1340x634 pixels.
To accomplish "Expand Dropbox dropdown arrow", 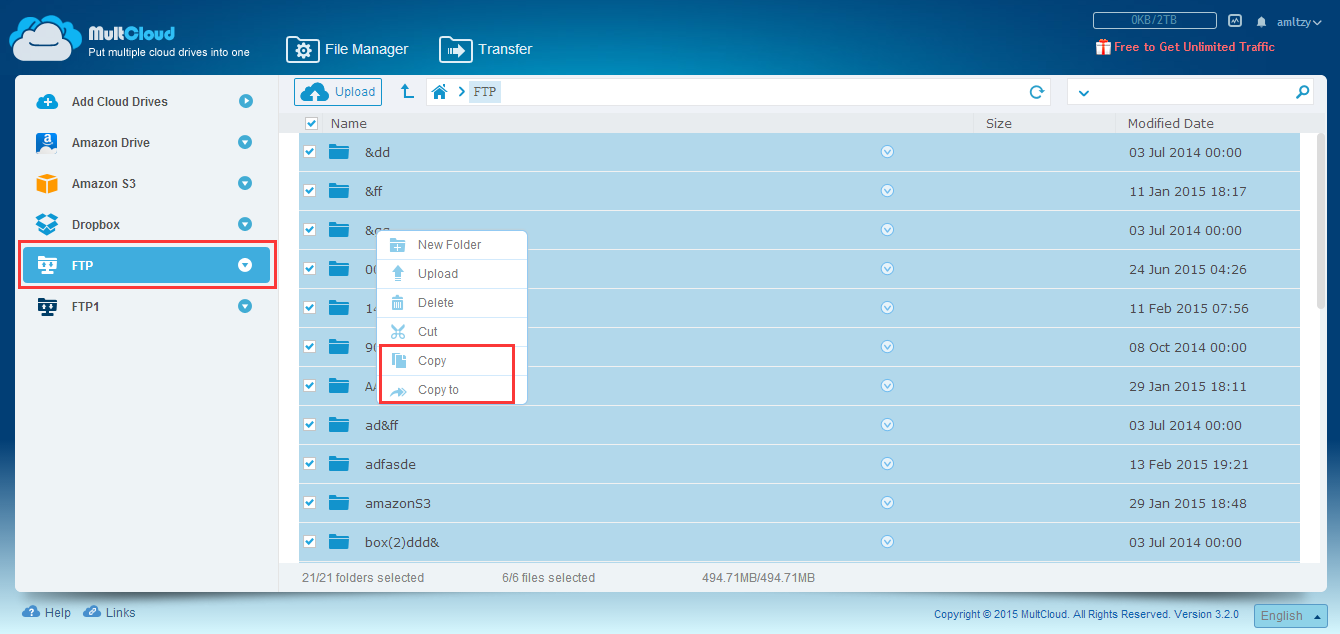I will [245, 225].
